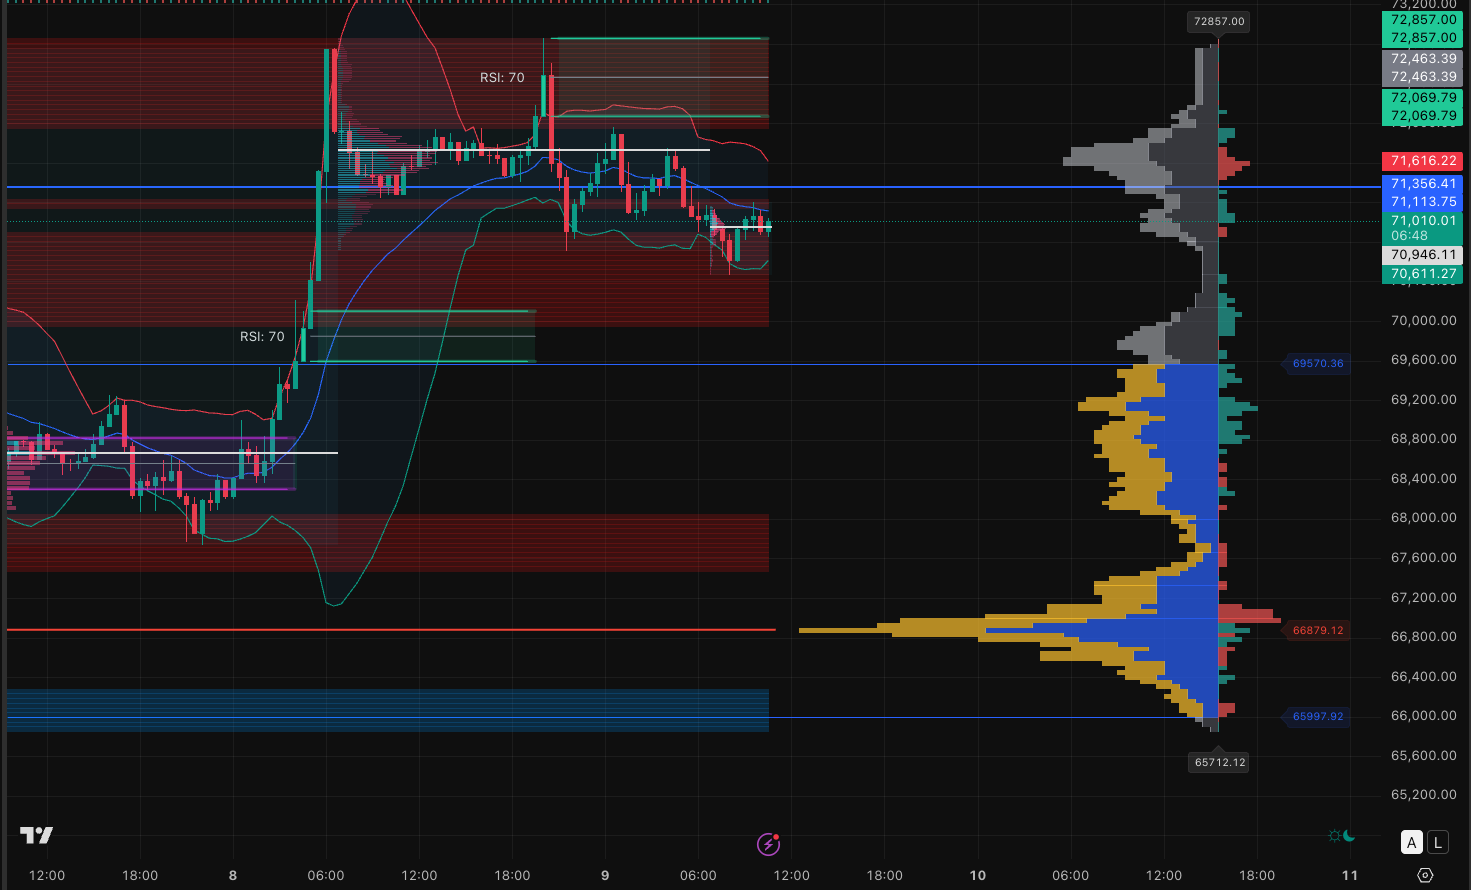Click the 65997.92 value area low label

1317,716
